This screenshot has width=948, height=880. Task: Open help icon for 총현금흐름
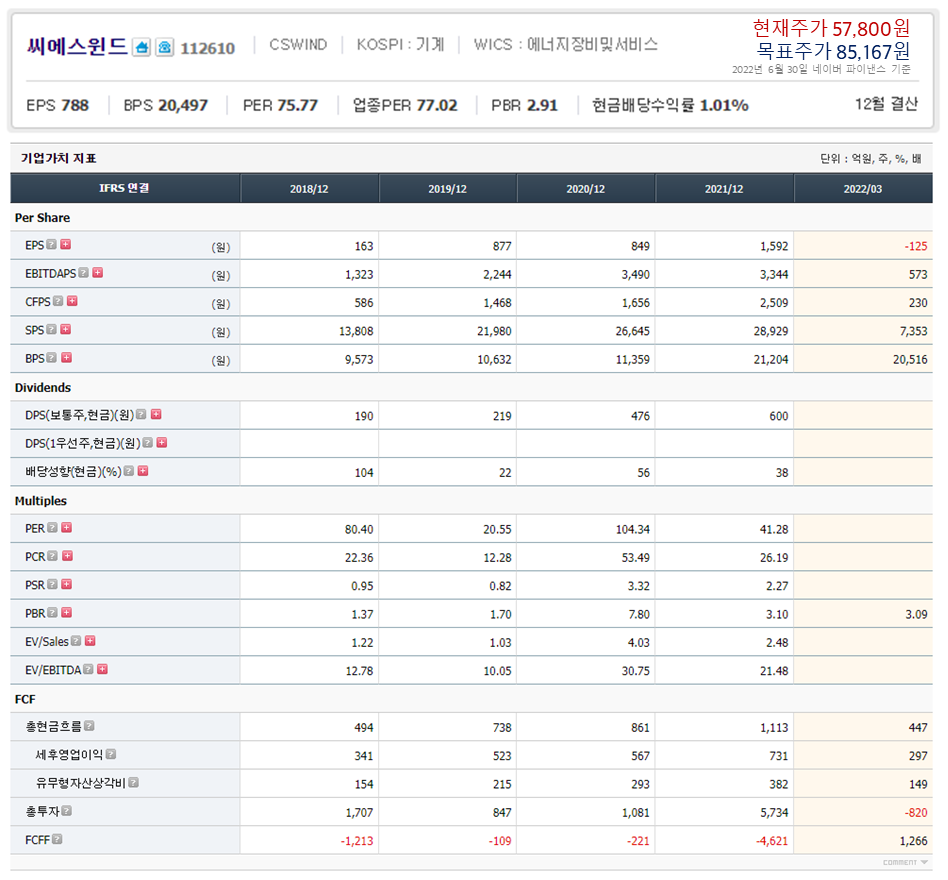pos(89,725)
